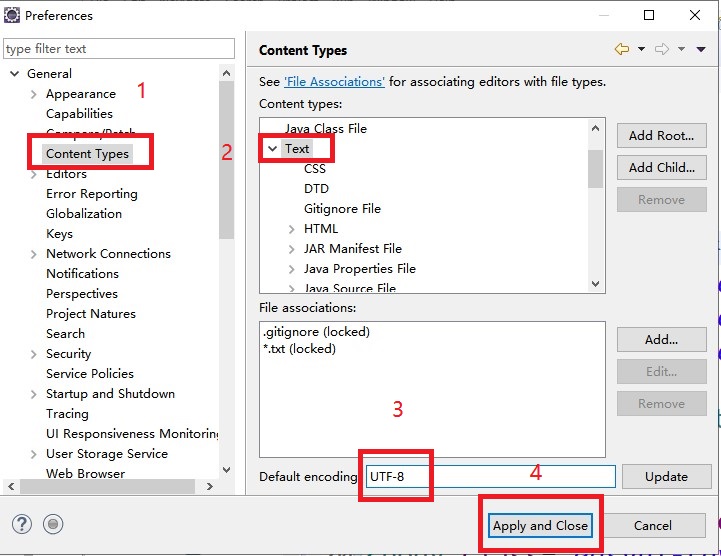The height and width of the screenshot is (556, 721).
Task: Select Perspectives preference page
Action: [82, 294]
